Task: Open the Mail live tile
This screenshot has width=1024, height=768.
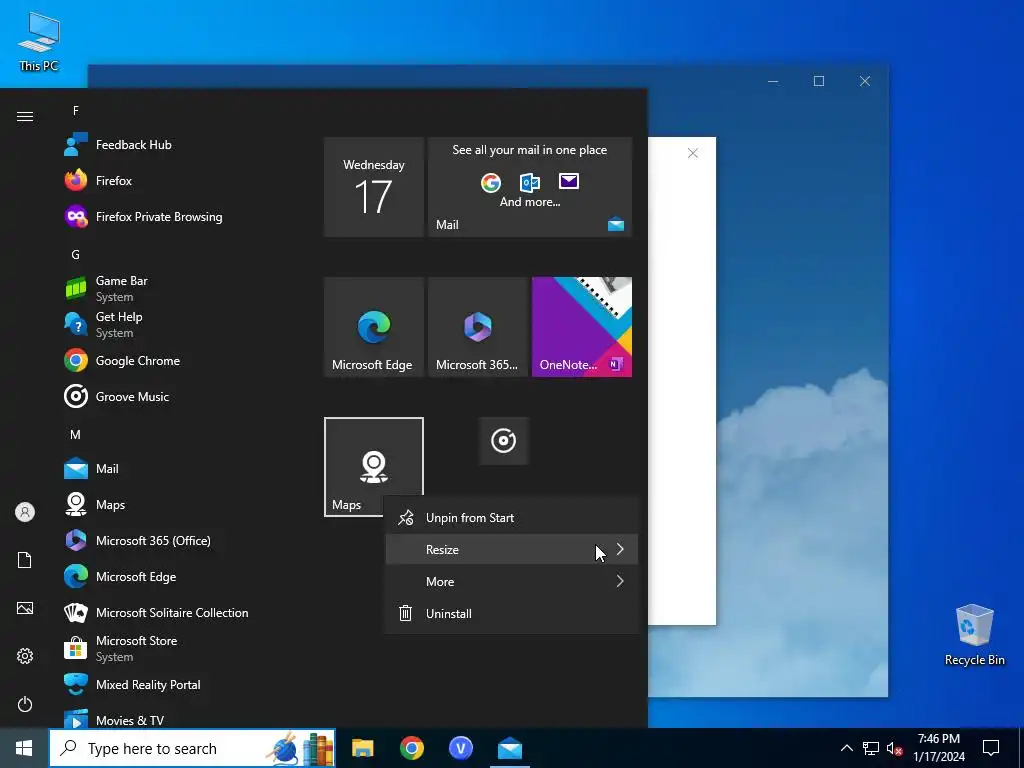Action: coord(530,187)
